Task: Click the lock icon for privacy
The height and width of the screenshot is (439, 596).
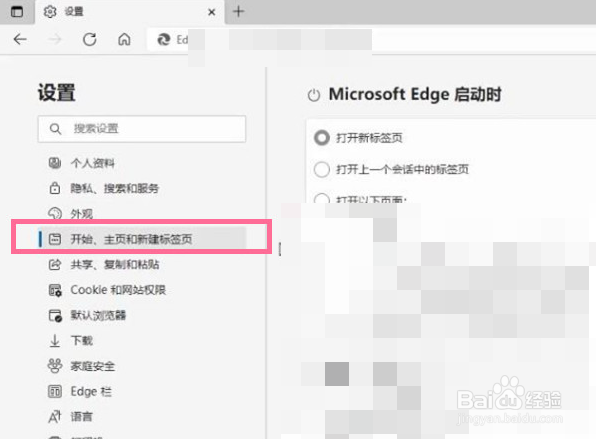Action: coord(55,188)
